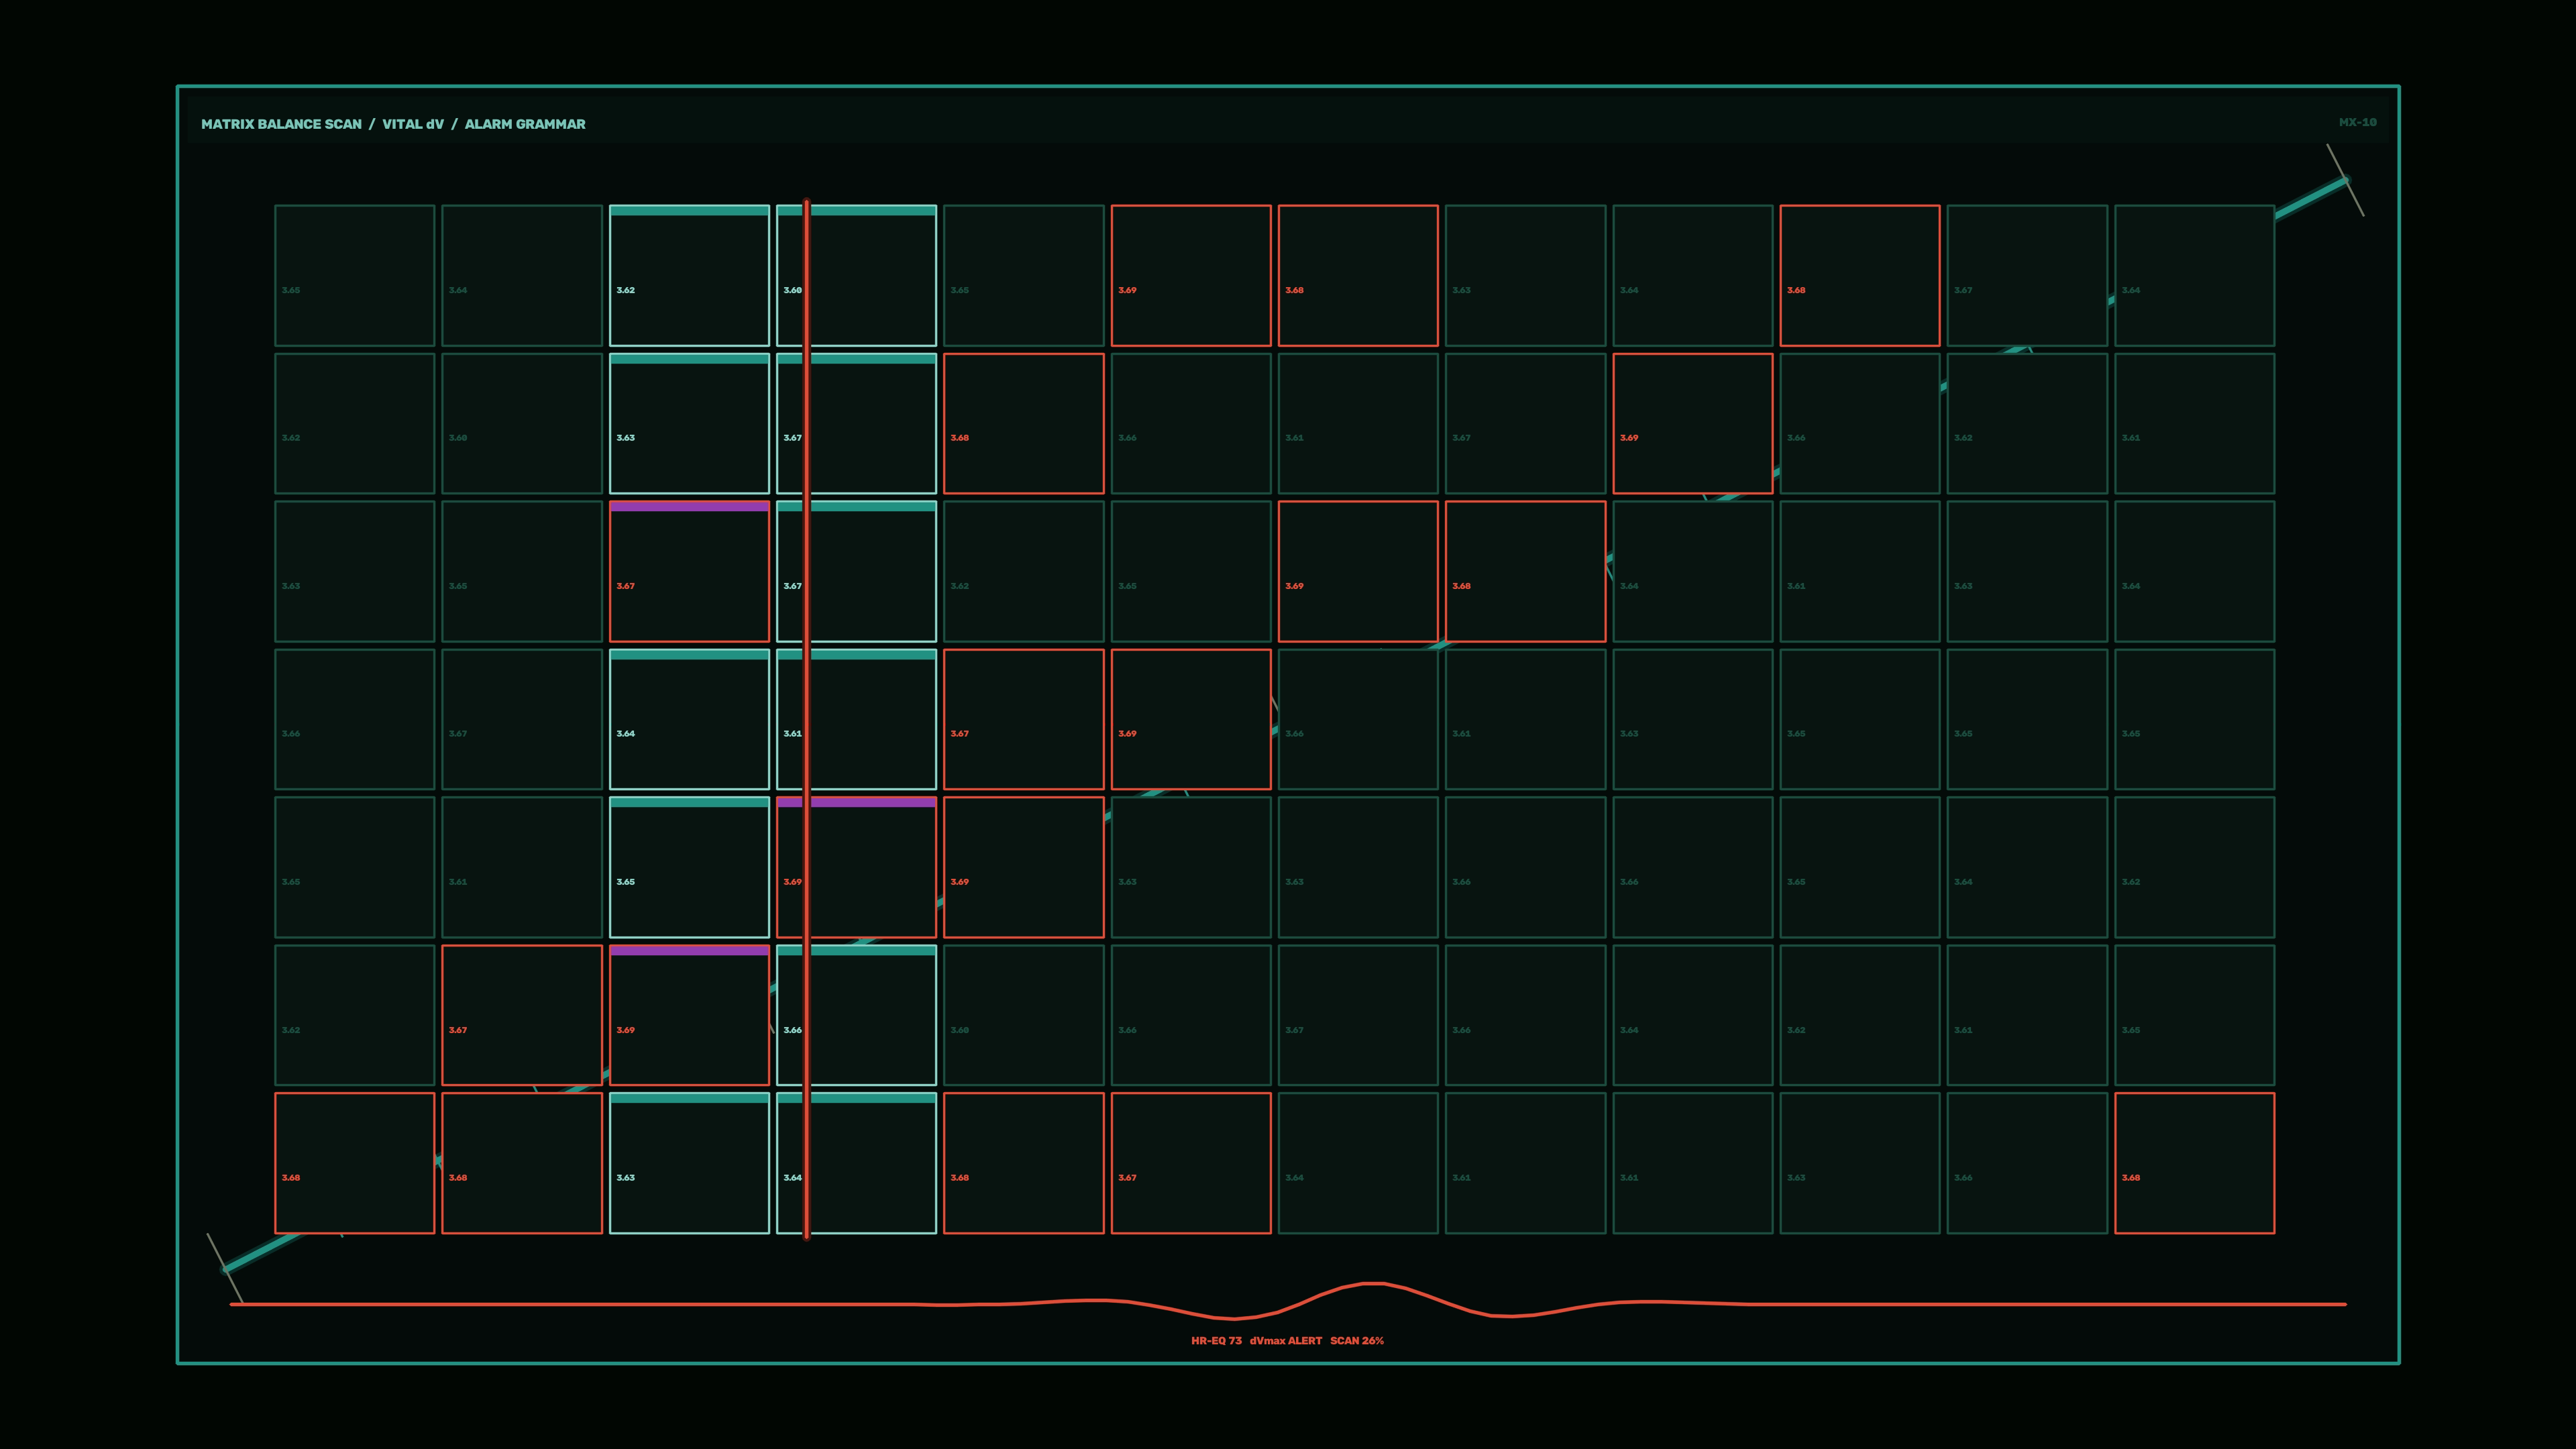Select the dim 3.67 cell in the top row
2576x1449 pixels.
pyautogui.click(x=2027, y=276)
